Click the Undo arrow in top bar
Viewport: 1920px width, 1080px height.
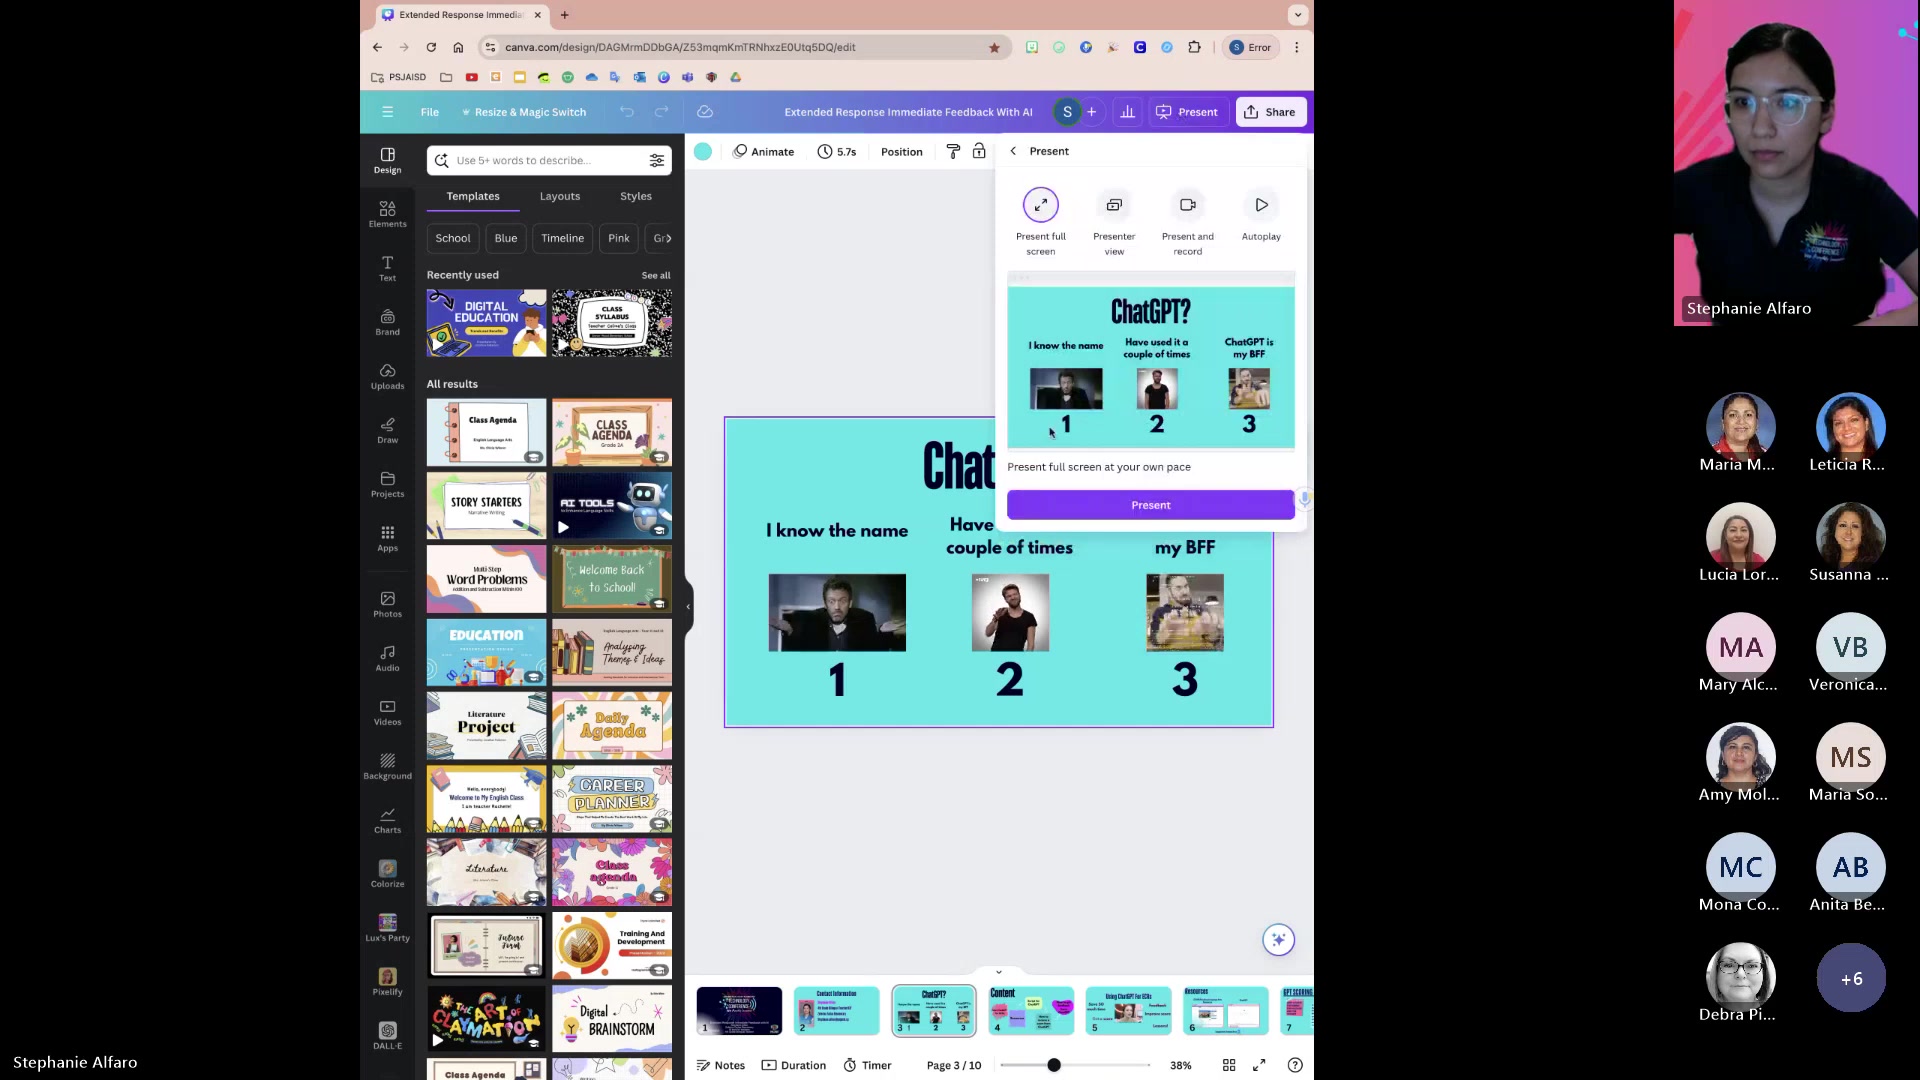(x=627, y=112)
